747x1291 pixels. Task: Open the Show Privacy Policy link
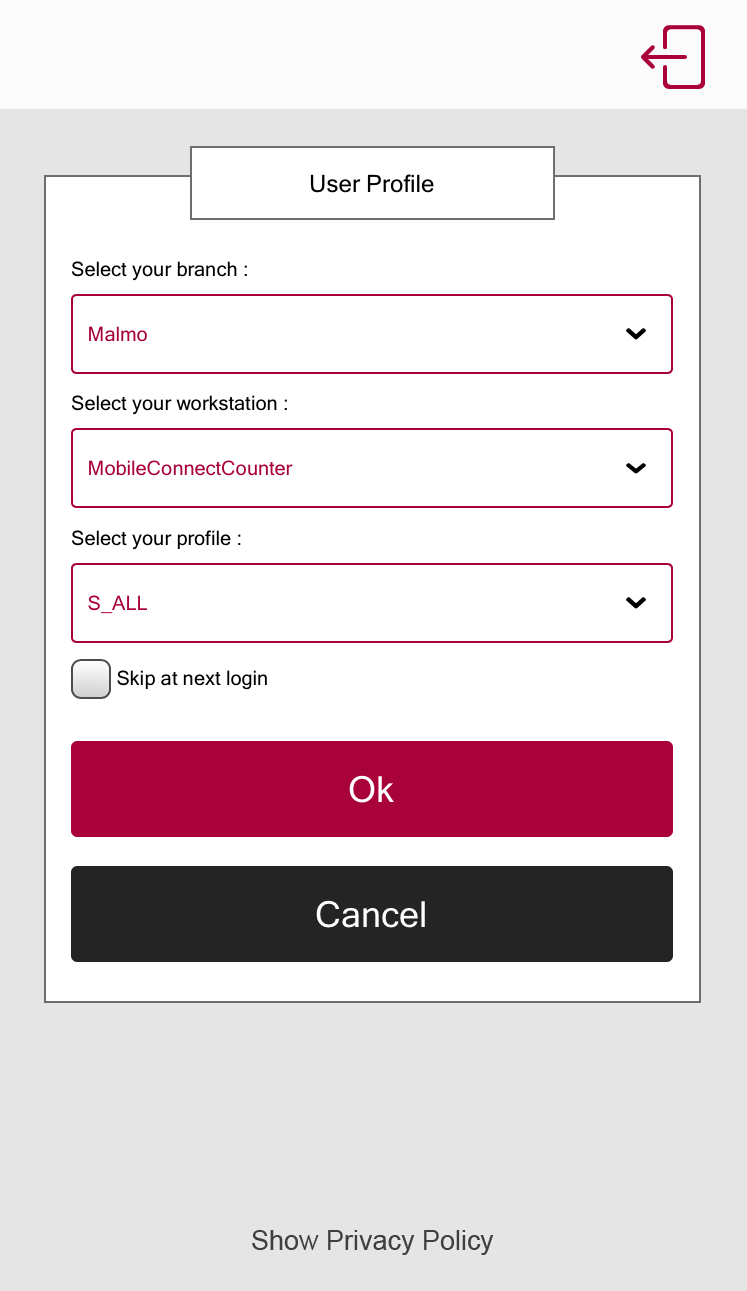372,1241
